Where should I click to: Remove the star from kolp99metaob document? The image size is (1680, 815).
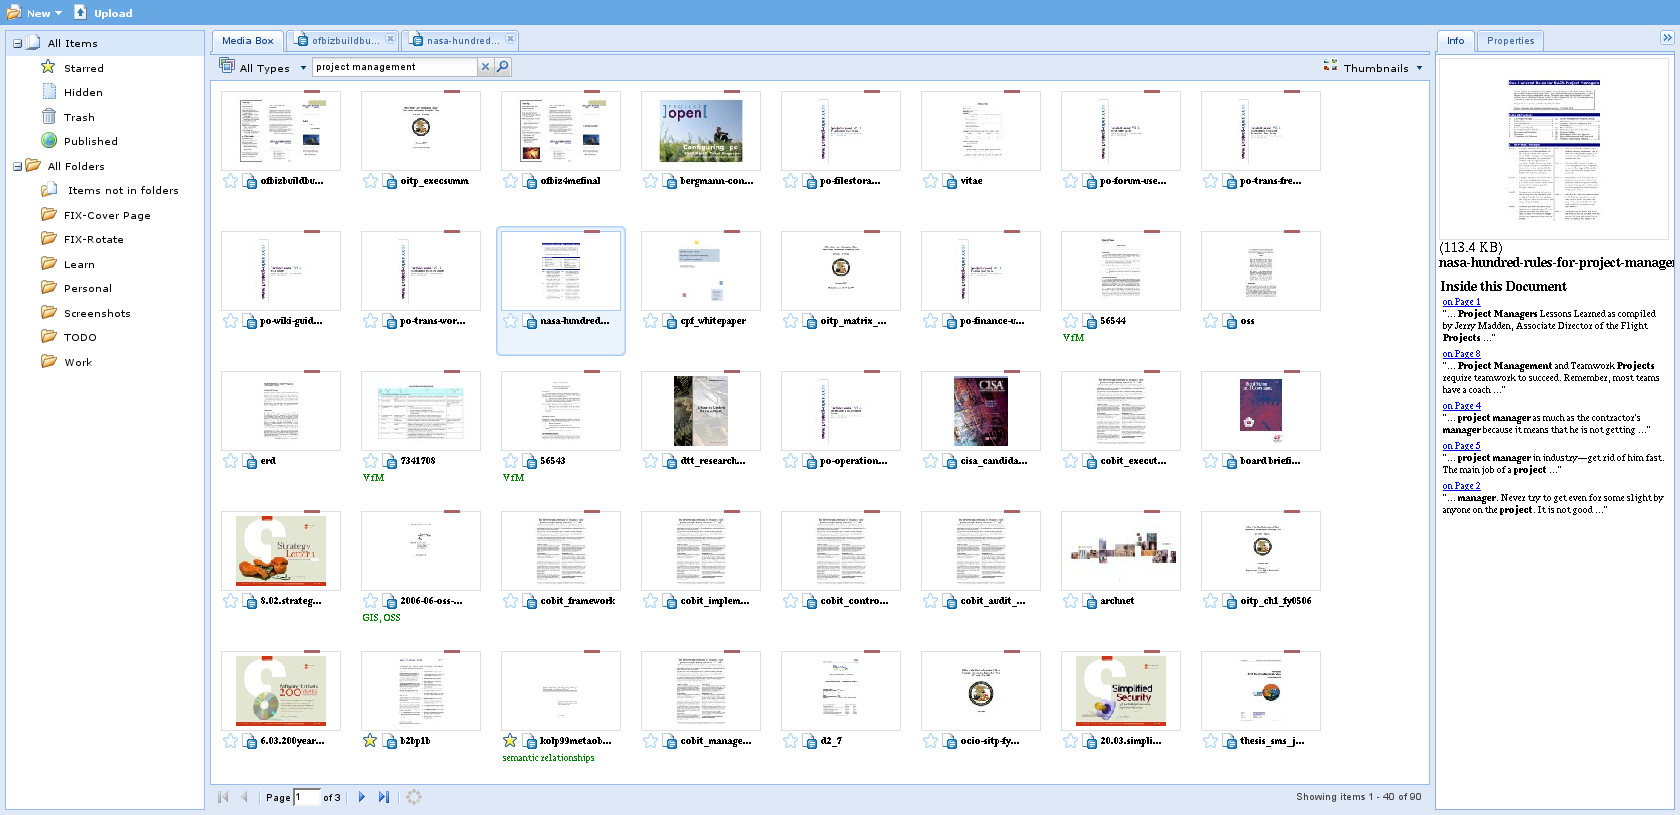(x=510, y=741)
